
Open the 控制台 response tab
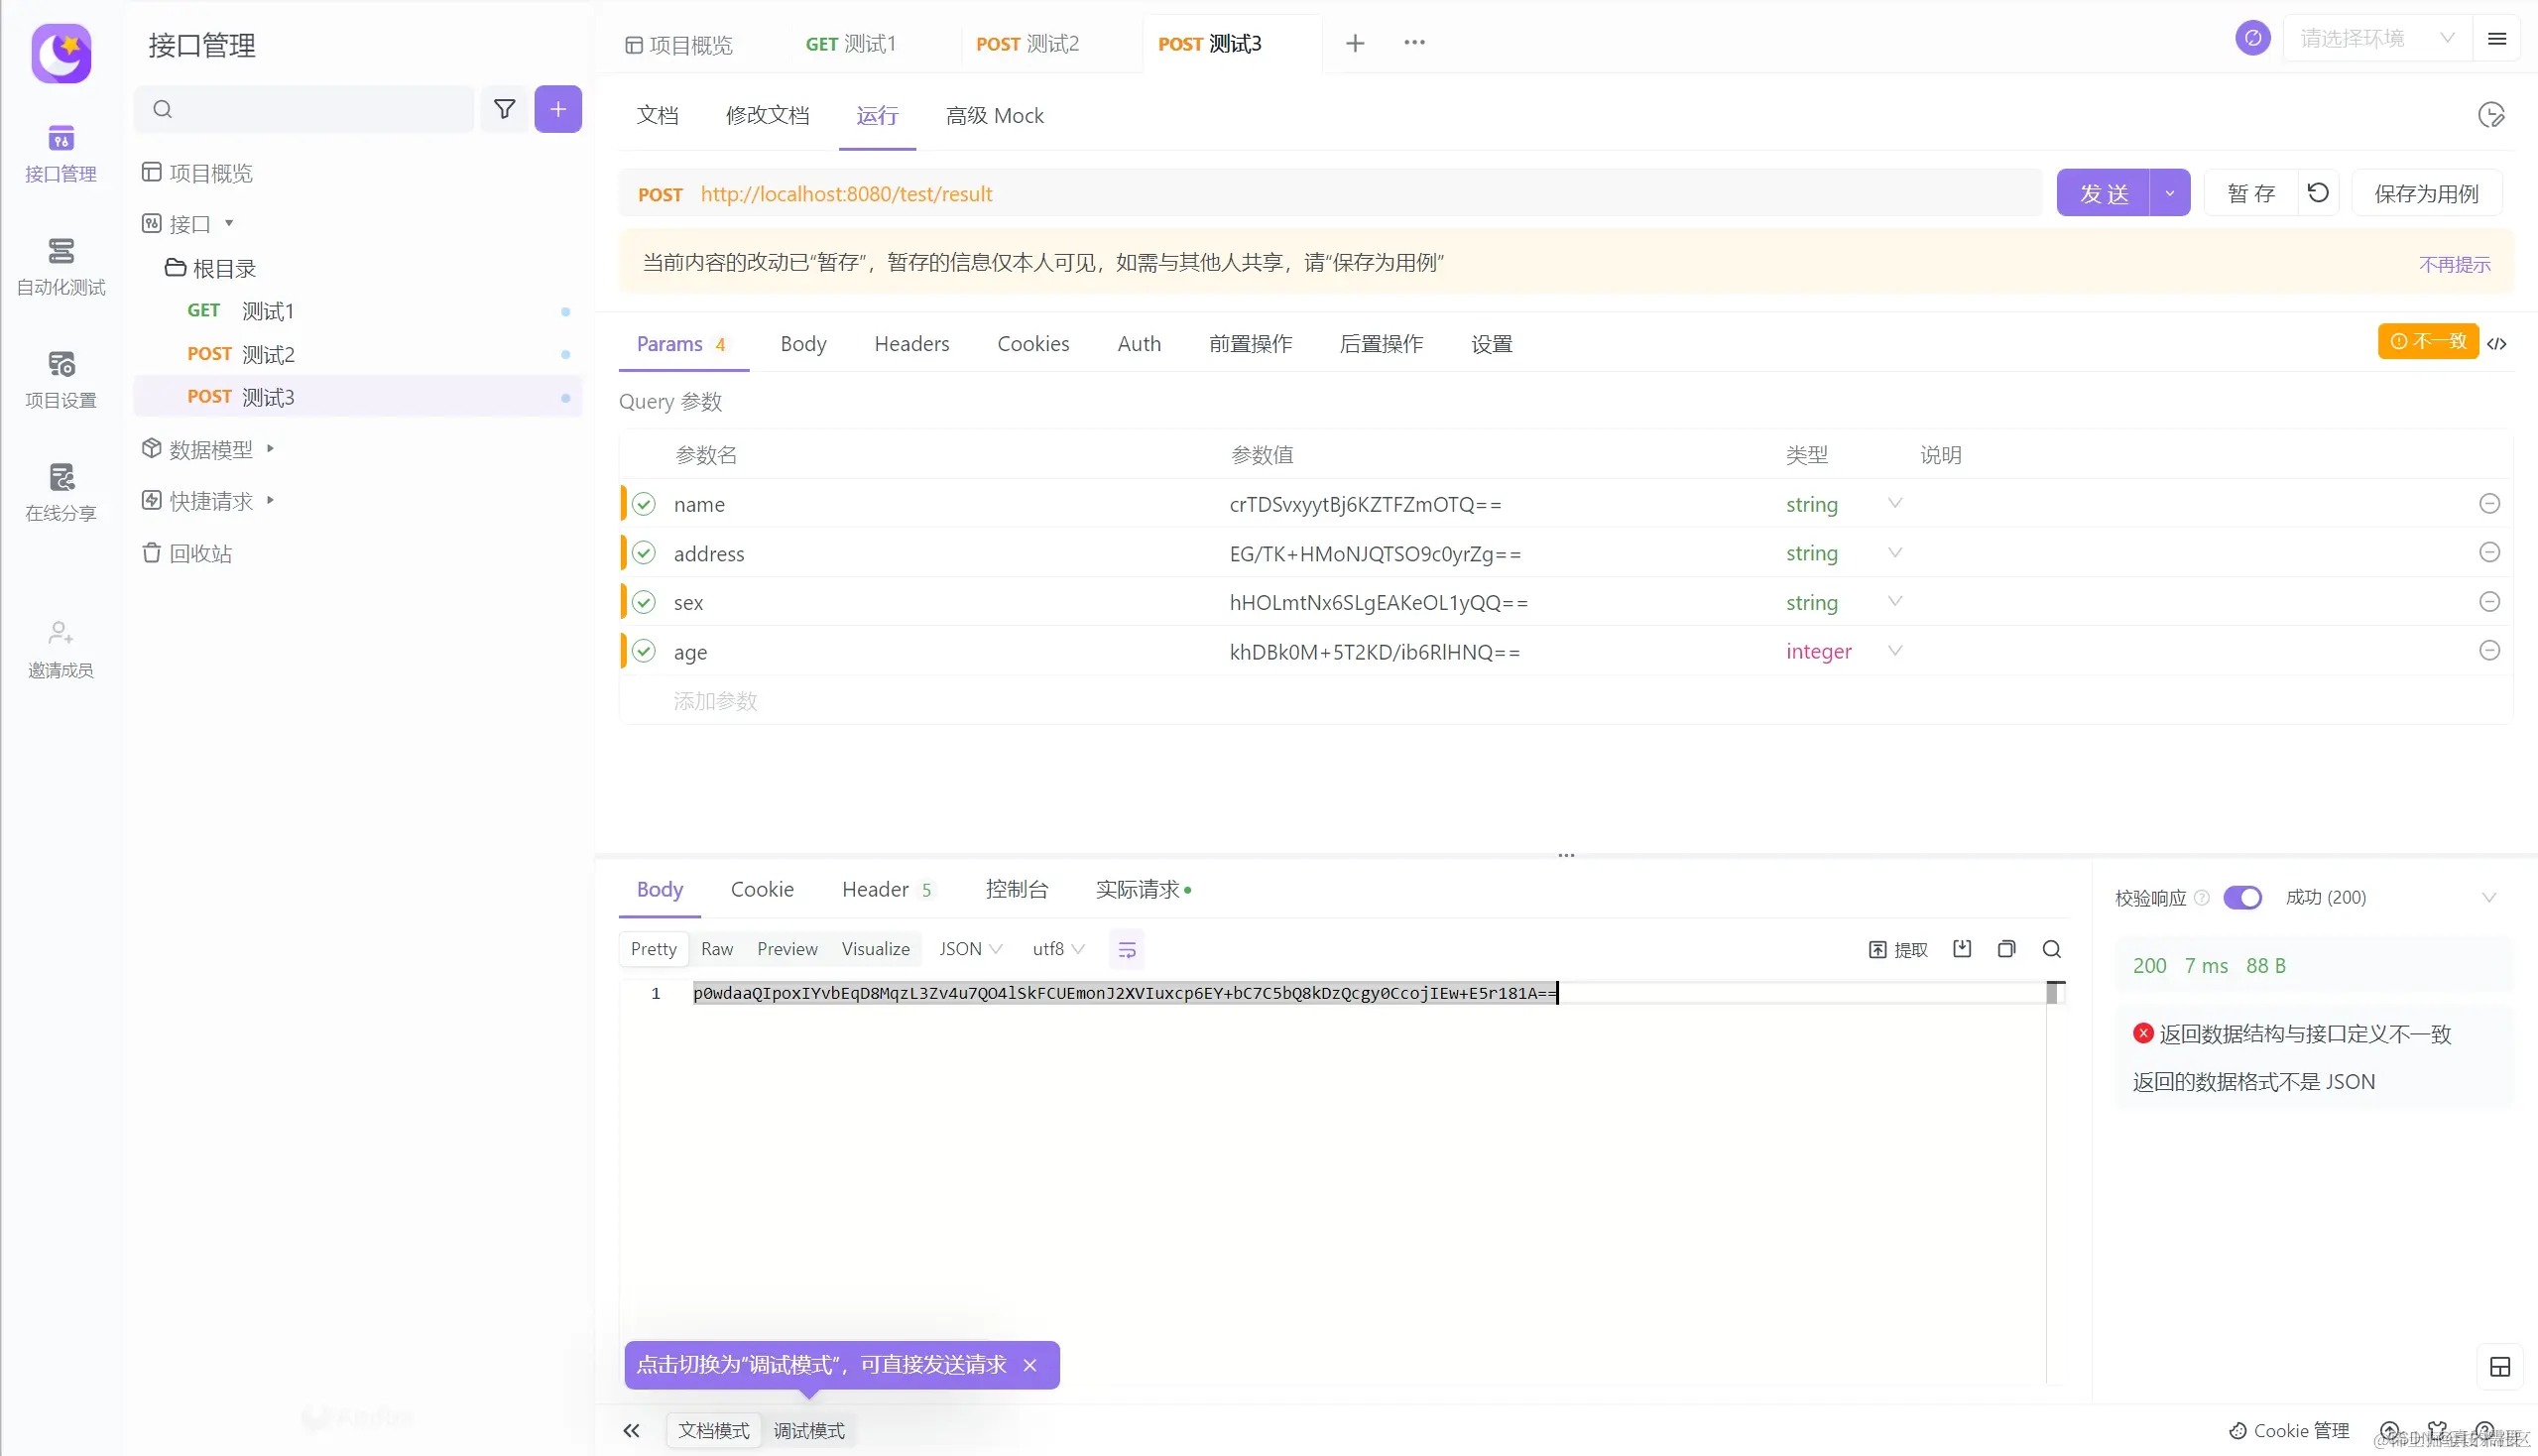pos(1016,889)
